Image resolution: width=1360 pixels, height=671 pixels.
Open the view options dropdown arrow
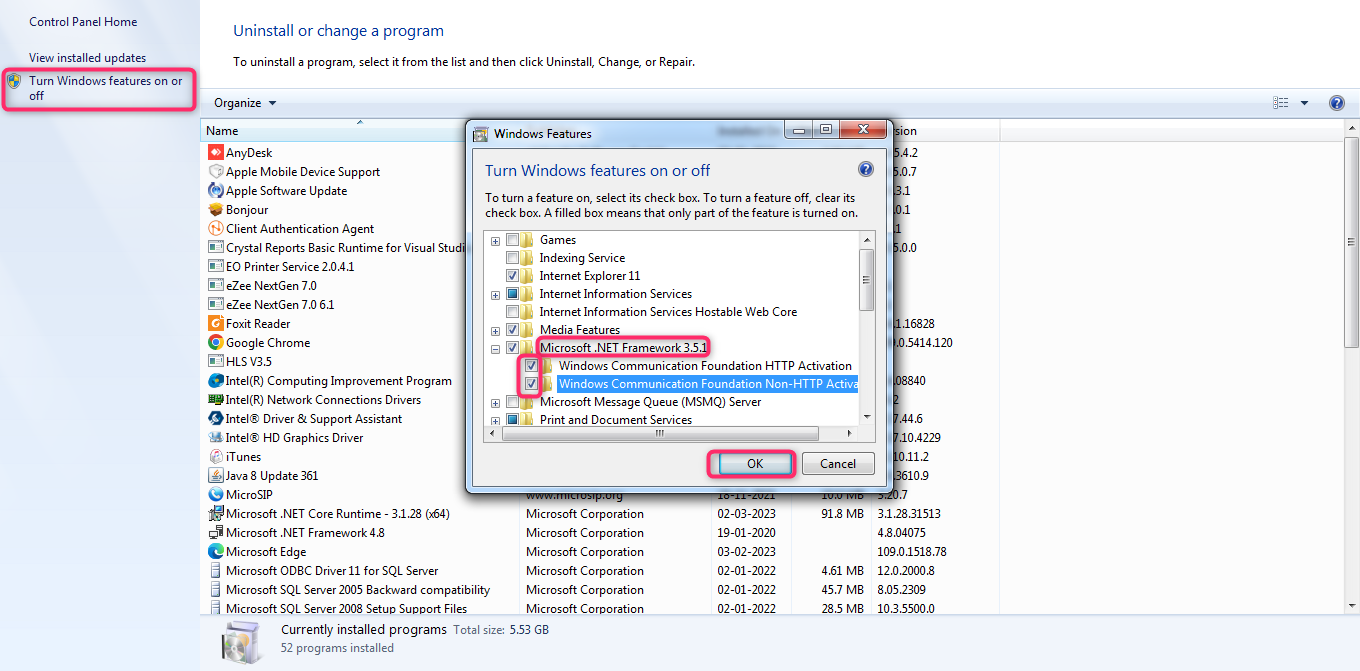point(1304,103)
